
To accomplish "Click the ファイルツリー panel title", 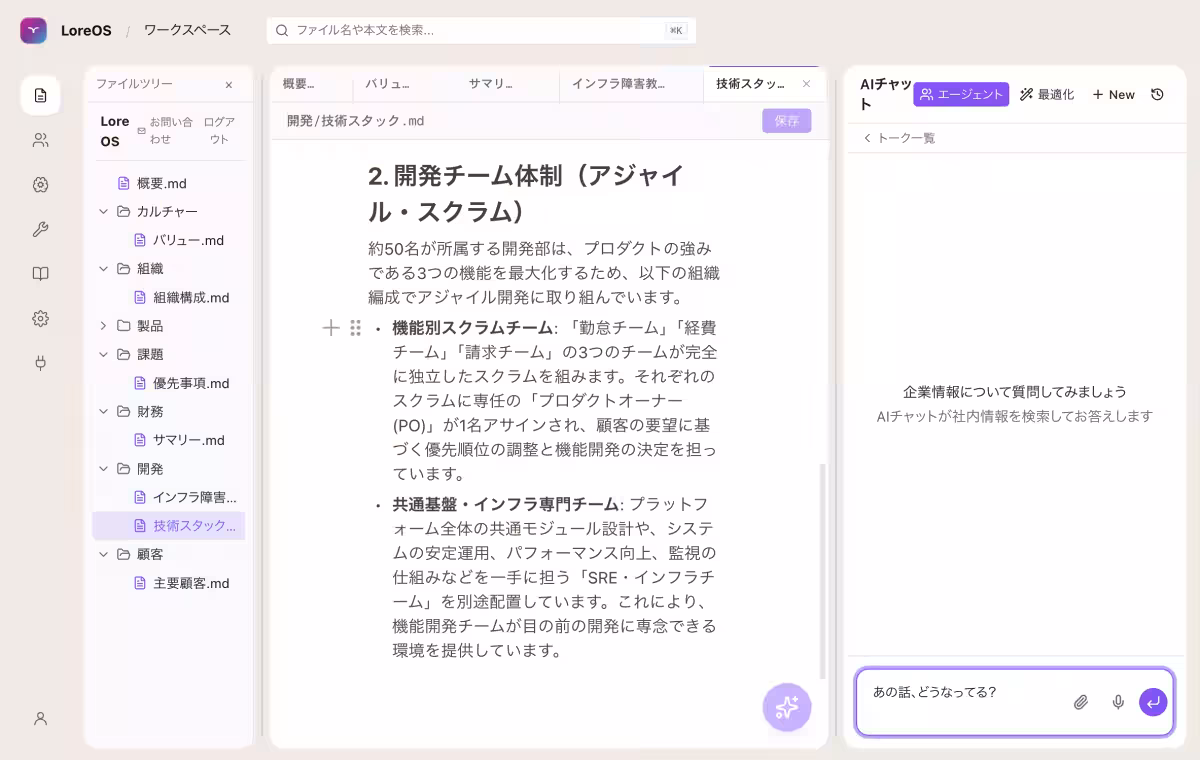I will (134, 84).
